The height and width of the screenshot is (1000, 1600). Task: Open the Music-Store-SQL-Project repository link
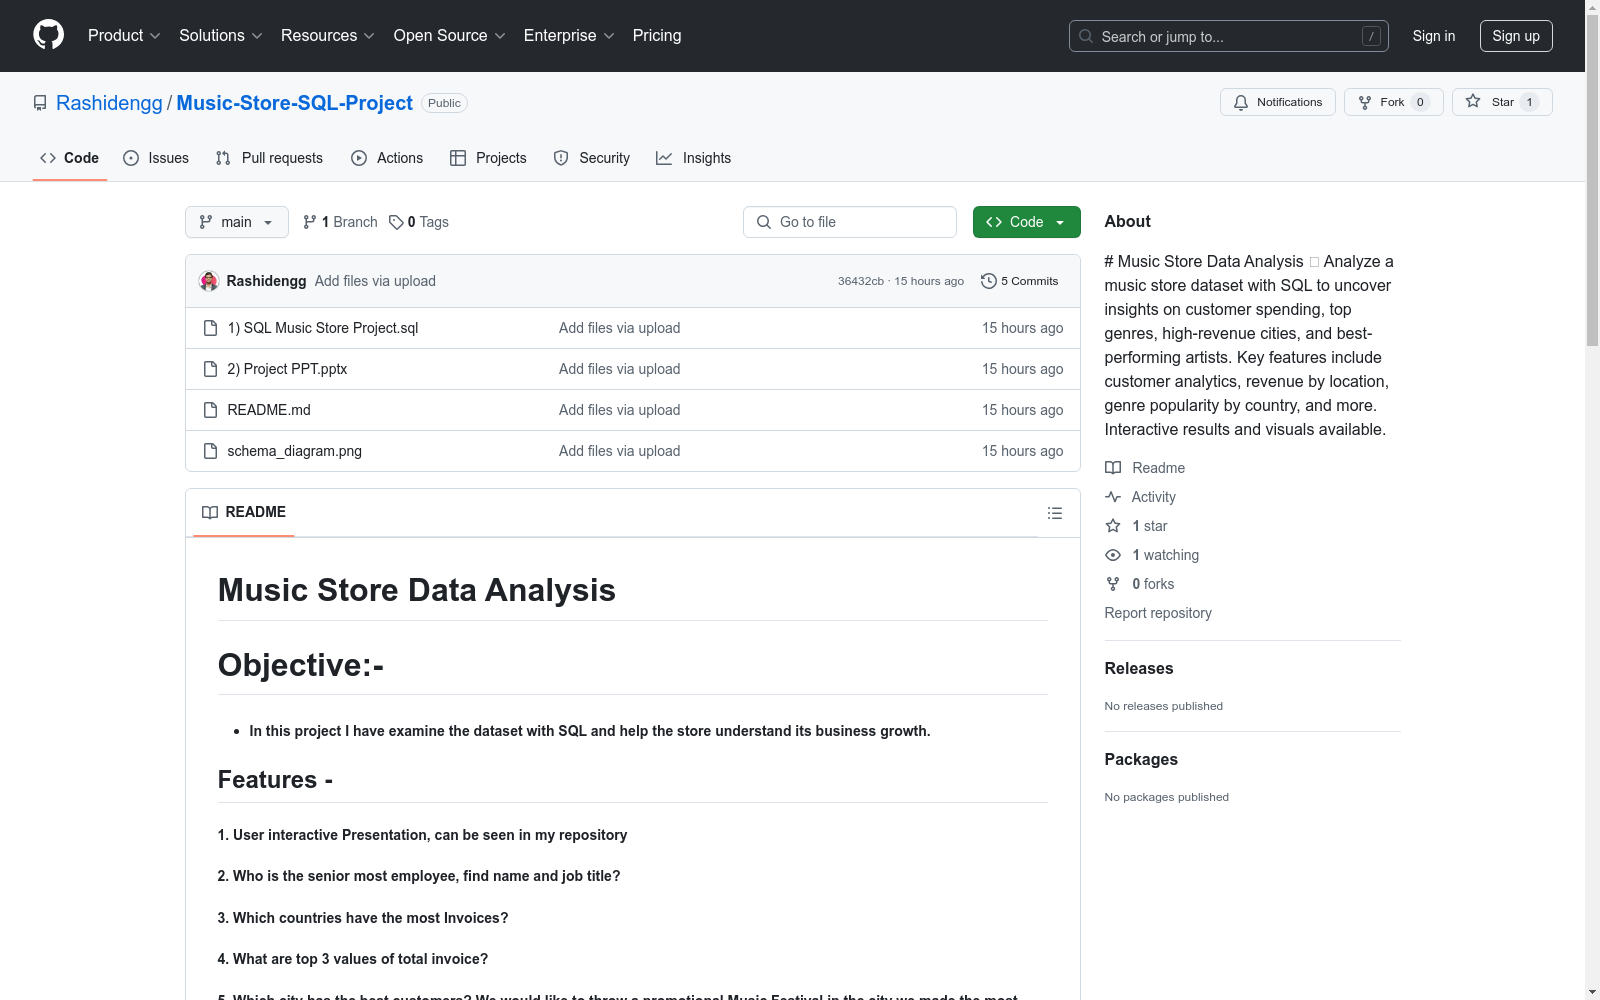(x=295, y=103)
